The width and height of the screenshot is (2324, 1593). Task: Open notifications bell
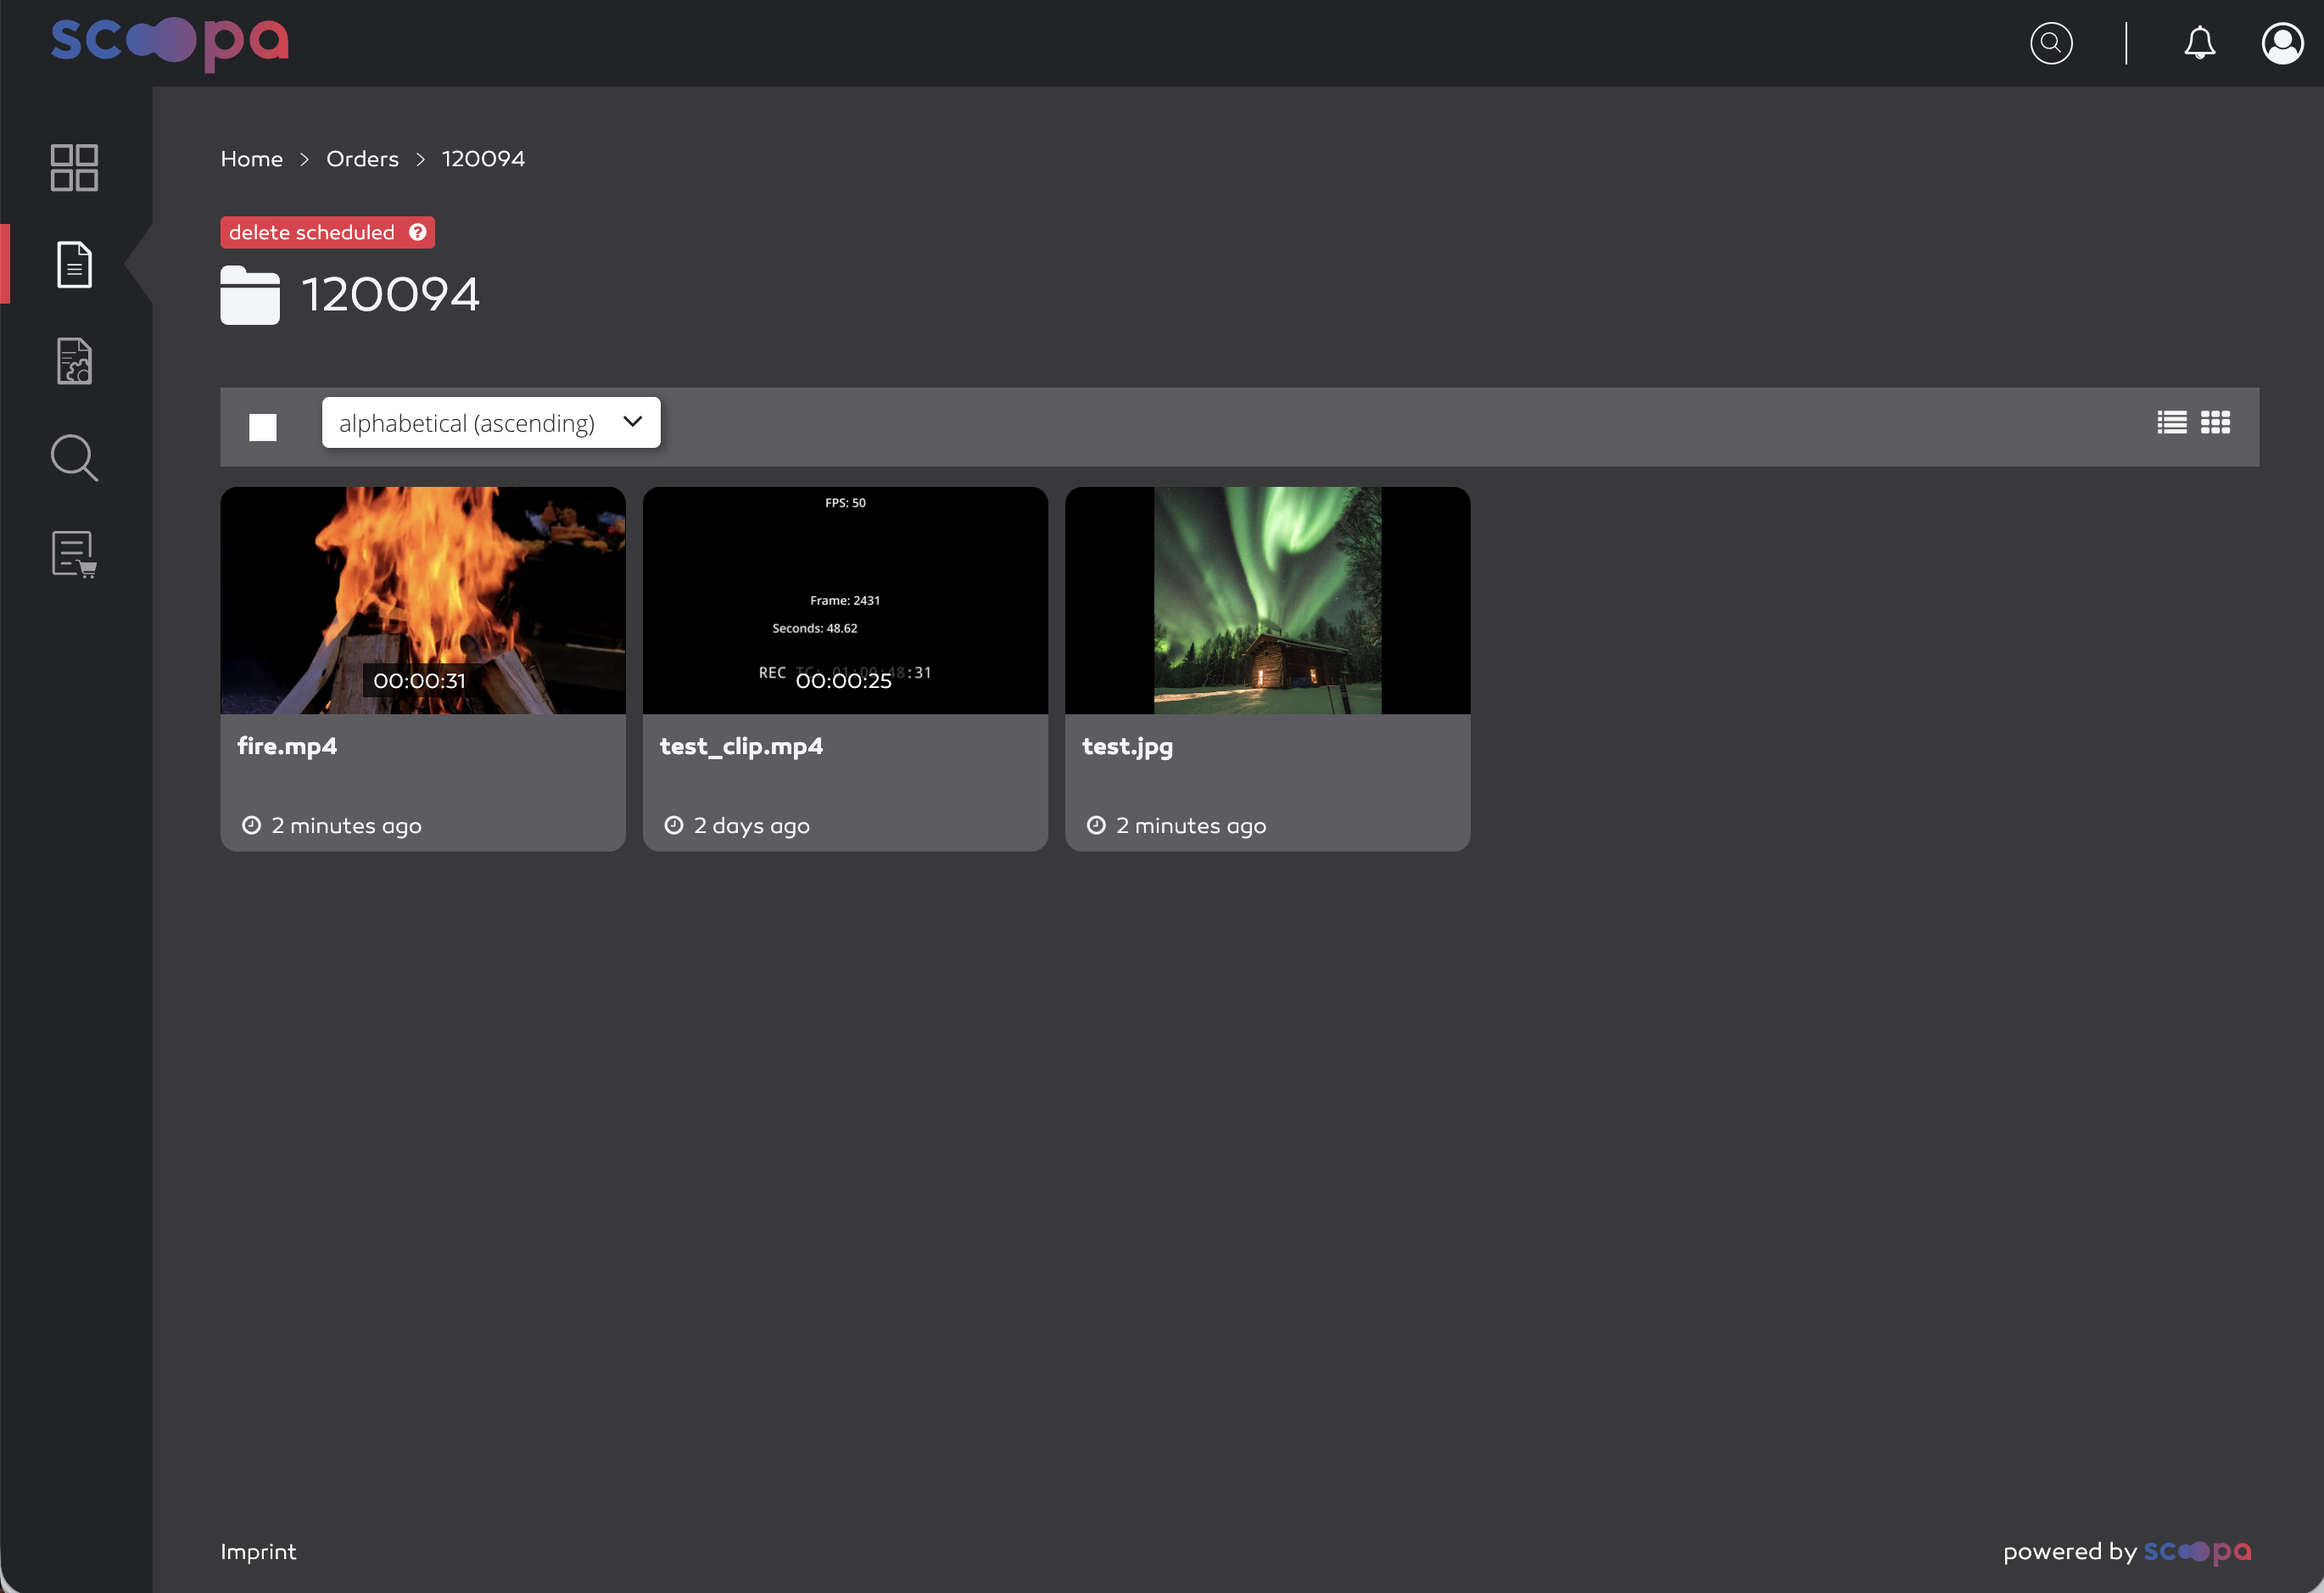[x=2199, y=43]
